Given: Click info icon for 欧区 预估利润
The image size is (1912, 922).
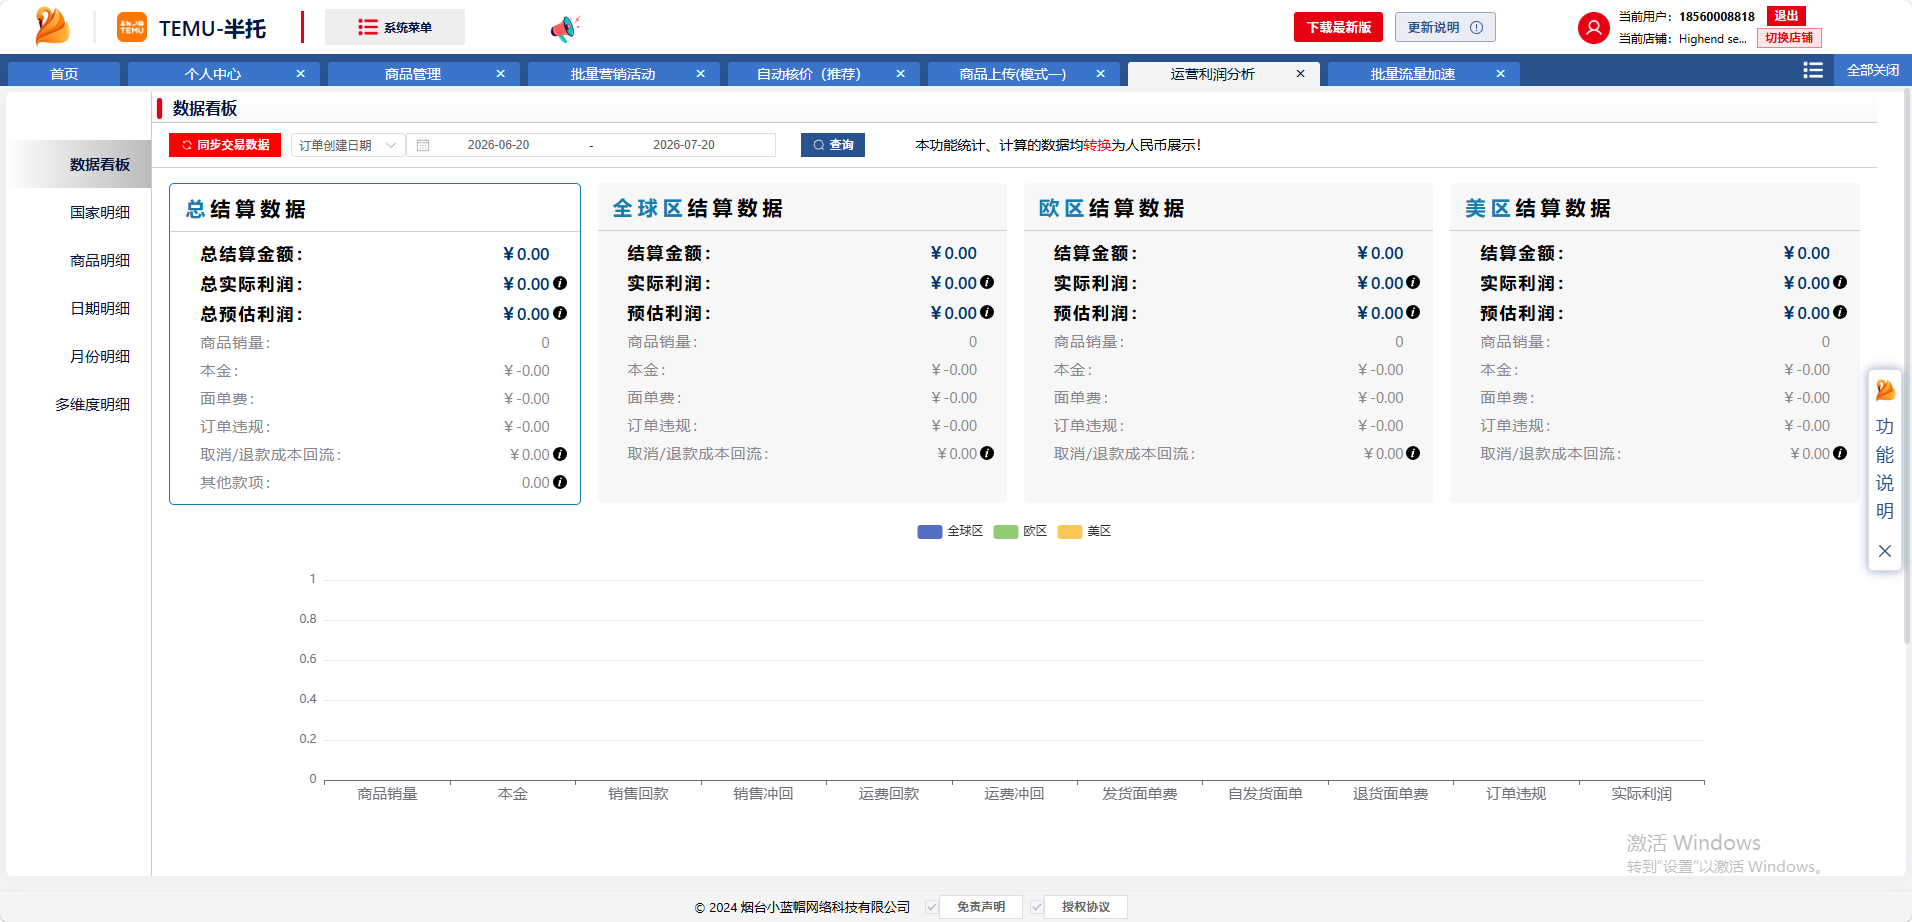Looking at the screenshot, I should pos(1413,312).
